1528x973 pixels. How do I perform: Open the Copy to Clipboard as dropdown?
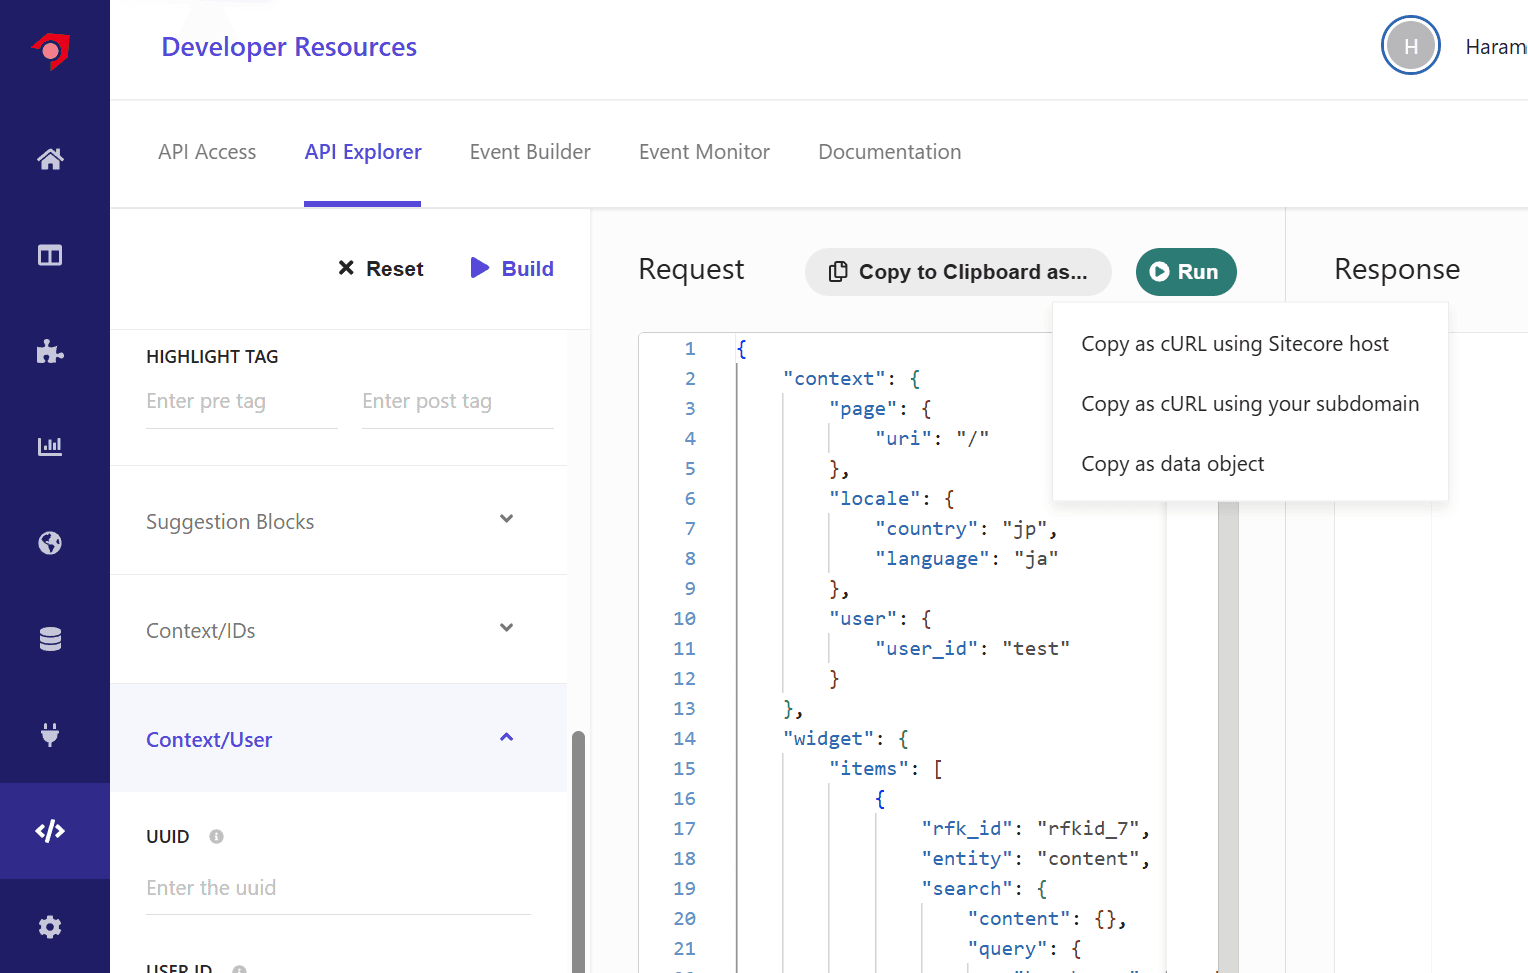pos(957,272)
